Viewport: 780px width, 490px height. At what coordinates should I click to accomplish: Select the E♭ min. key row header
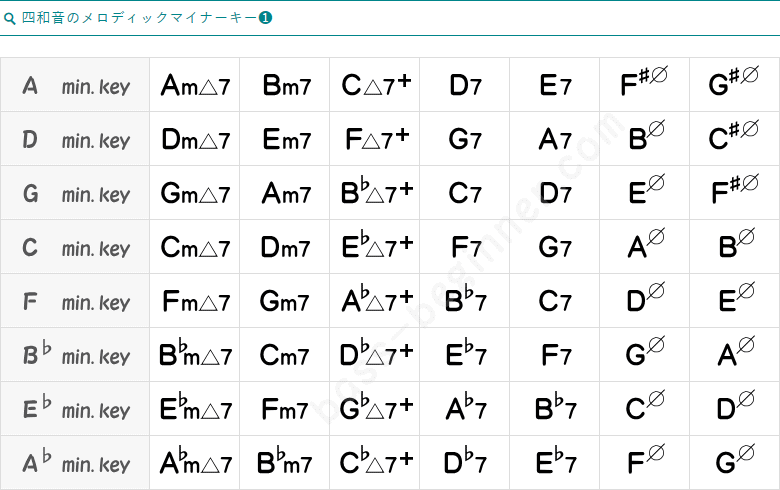[x=76, y=410]
